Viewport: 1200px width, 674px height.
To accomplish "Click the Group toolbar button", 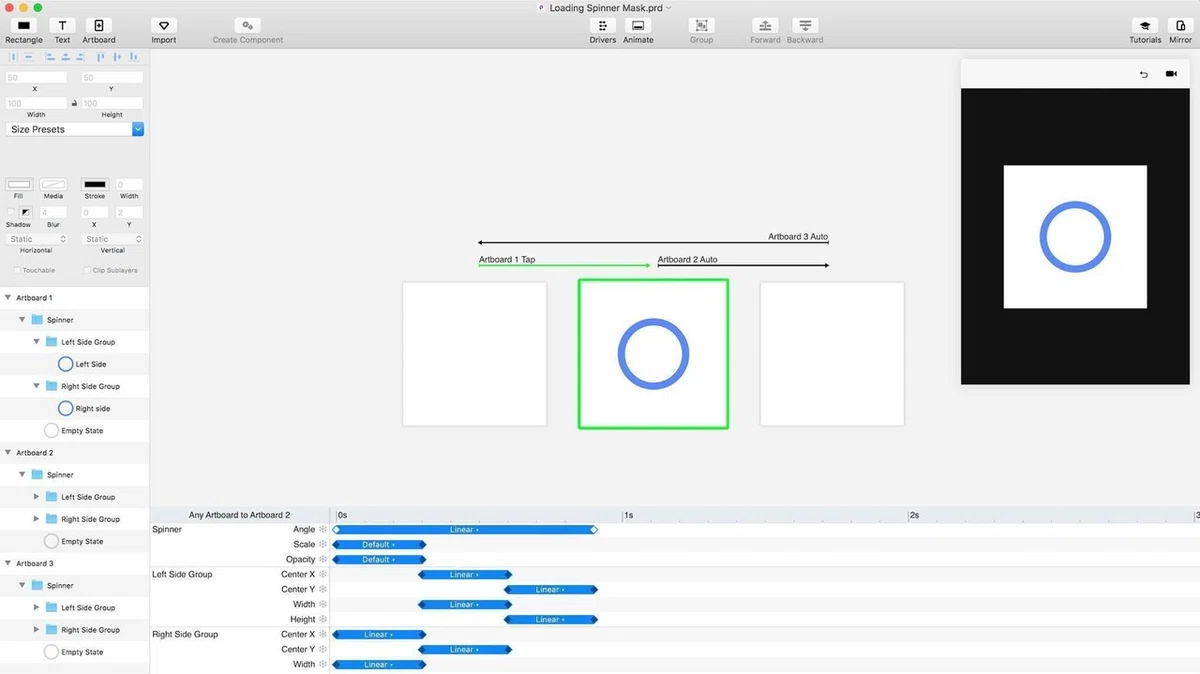I will (x=701, y=25).
